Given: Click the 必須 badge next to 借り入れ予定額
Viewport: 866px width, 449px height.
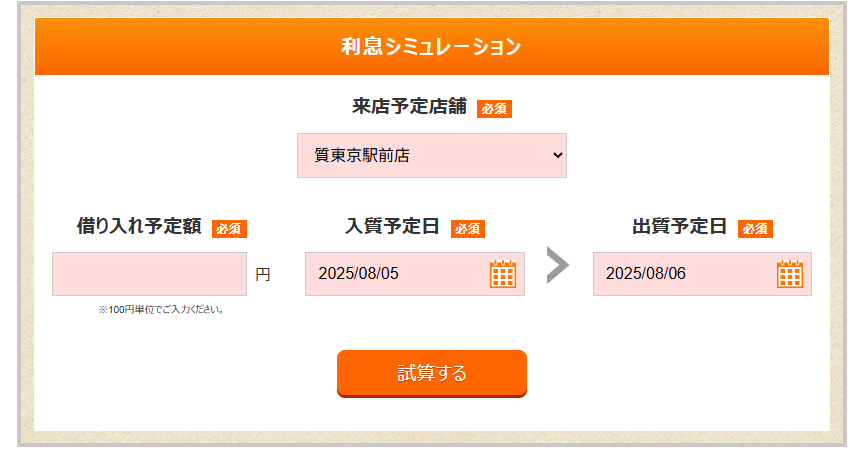Looking at the screenshot, I should click(x=229, y=229).
